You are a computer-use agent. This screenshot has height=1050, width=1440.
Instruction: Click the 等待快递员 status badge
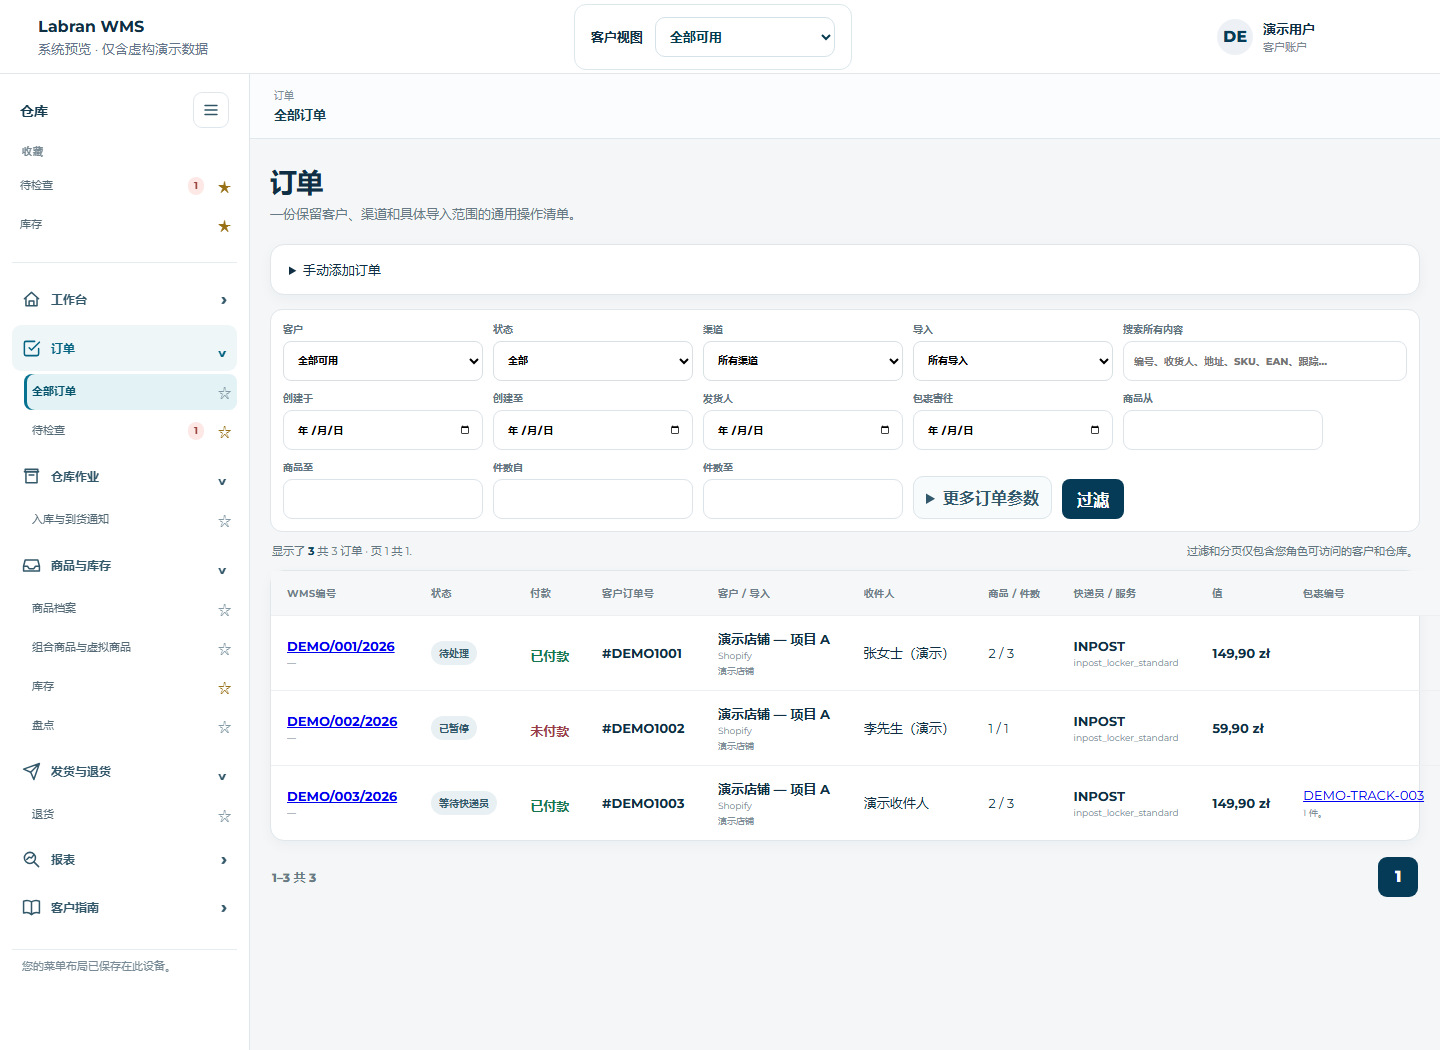click(464, 803)
